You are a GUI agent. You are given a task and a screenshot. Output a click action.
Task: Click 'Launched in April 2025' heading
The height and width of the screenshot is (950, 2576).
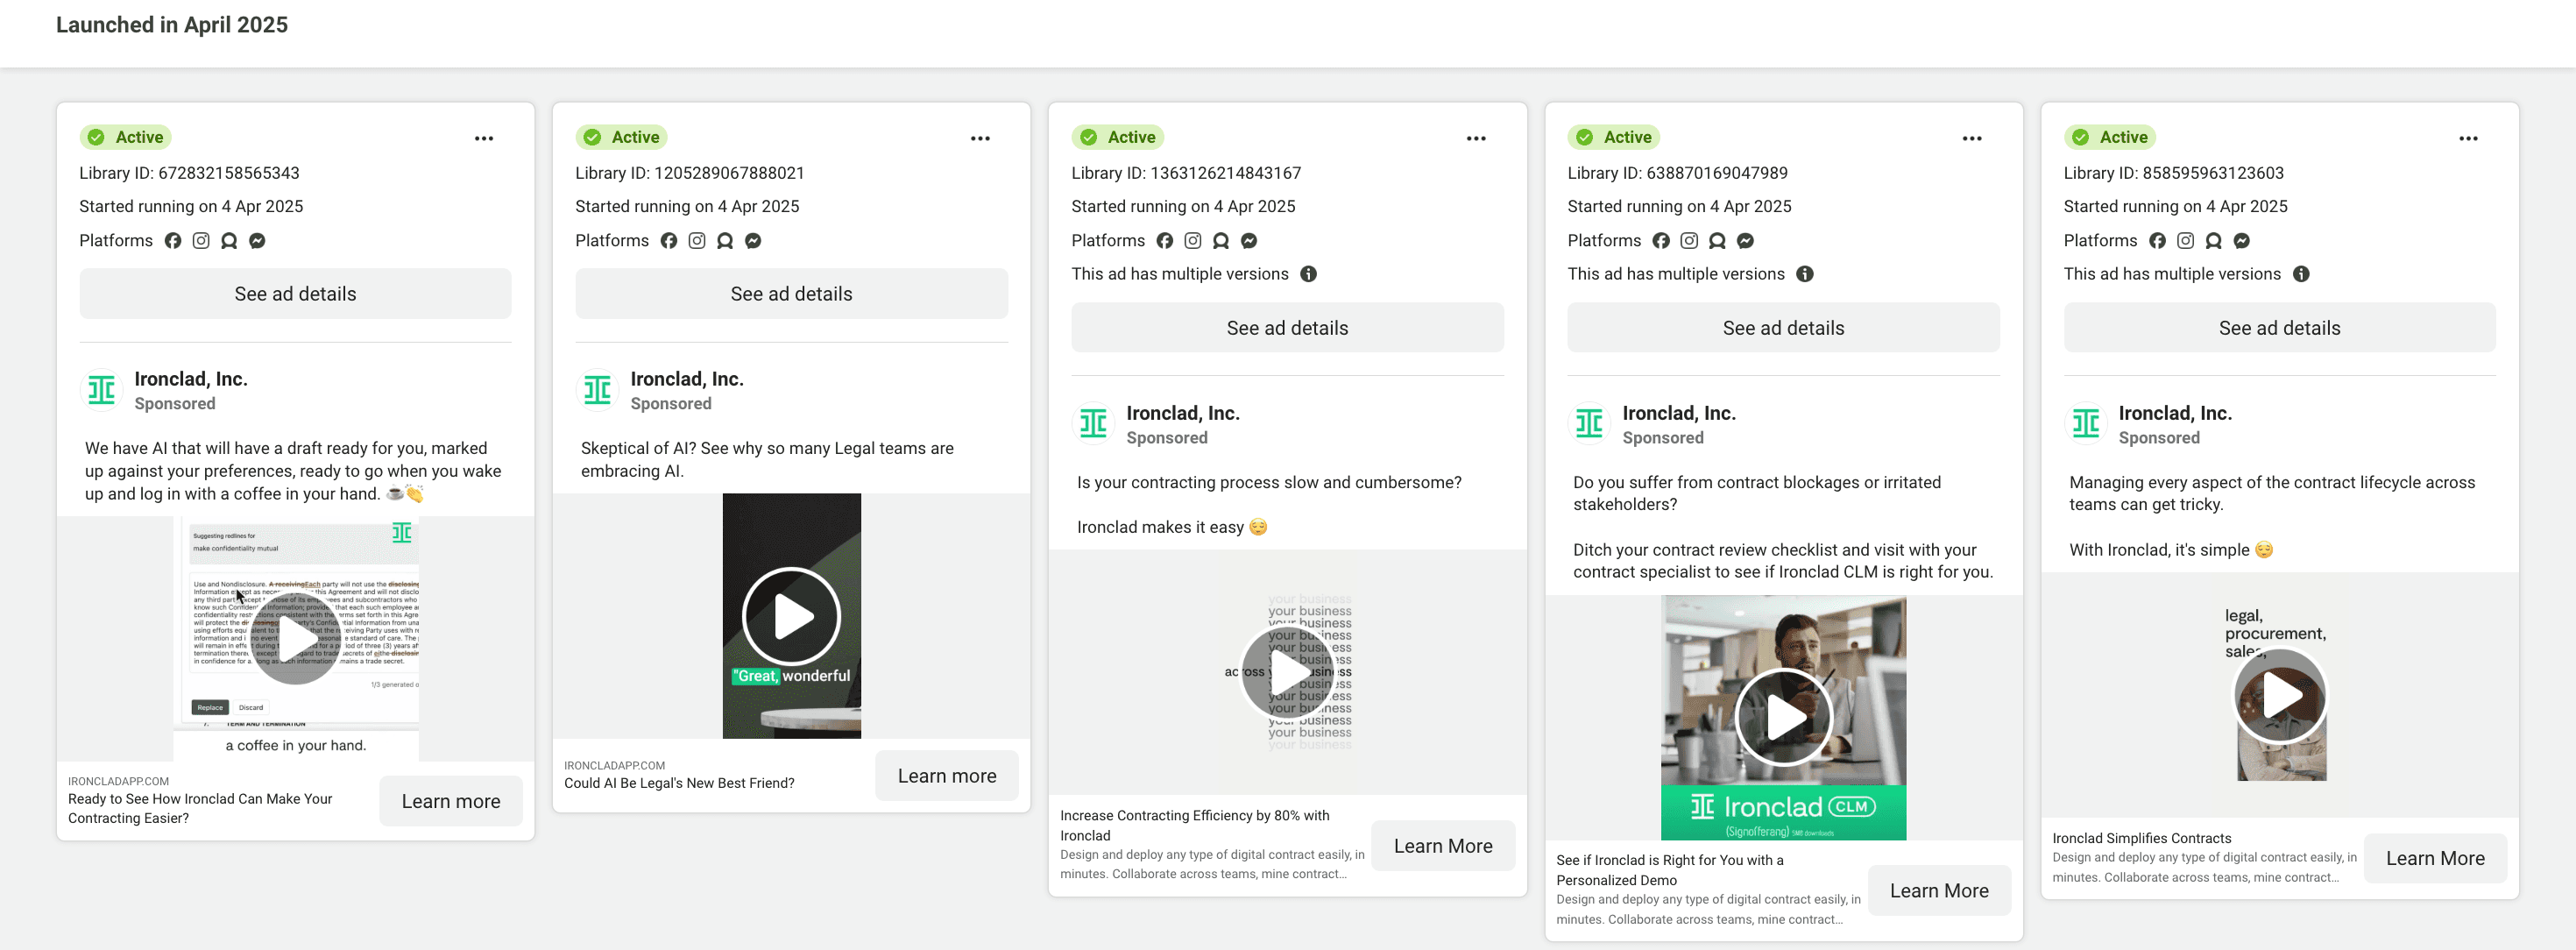tap(171, 25)
